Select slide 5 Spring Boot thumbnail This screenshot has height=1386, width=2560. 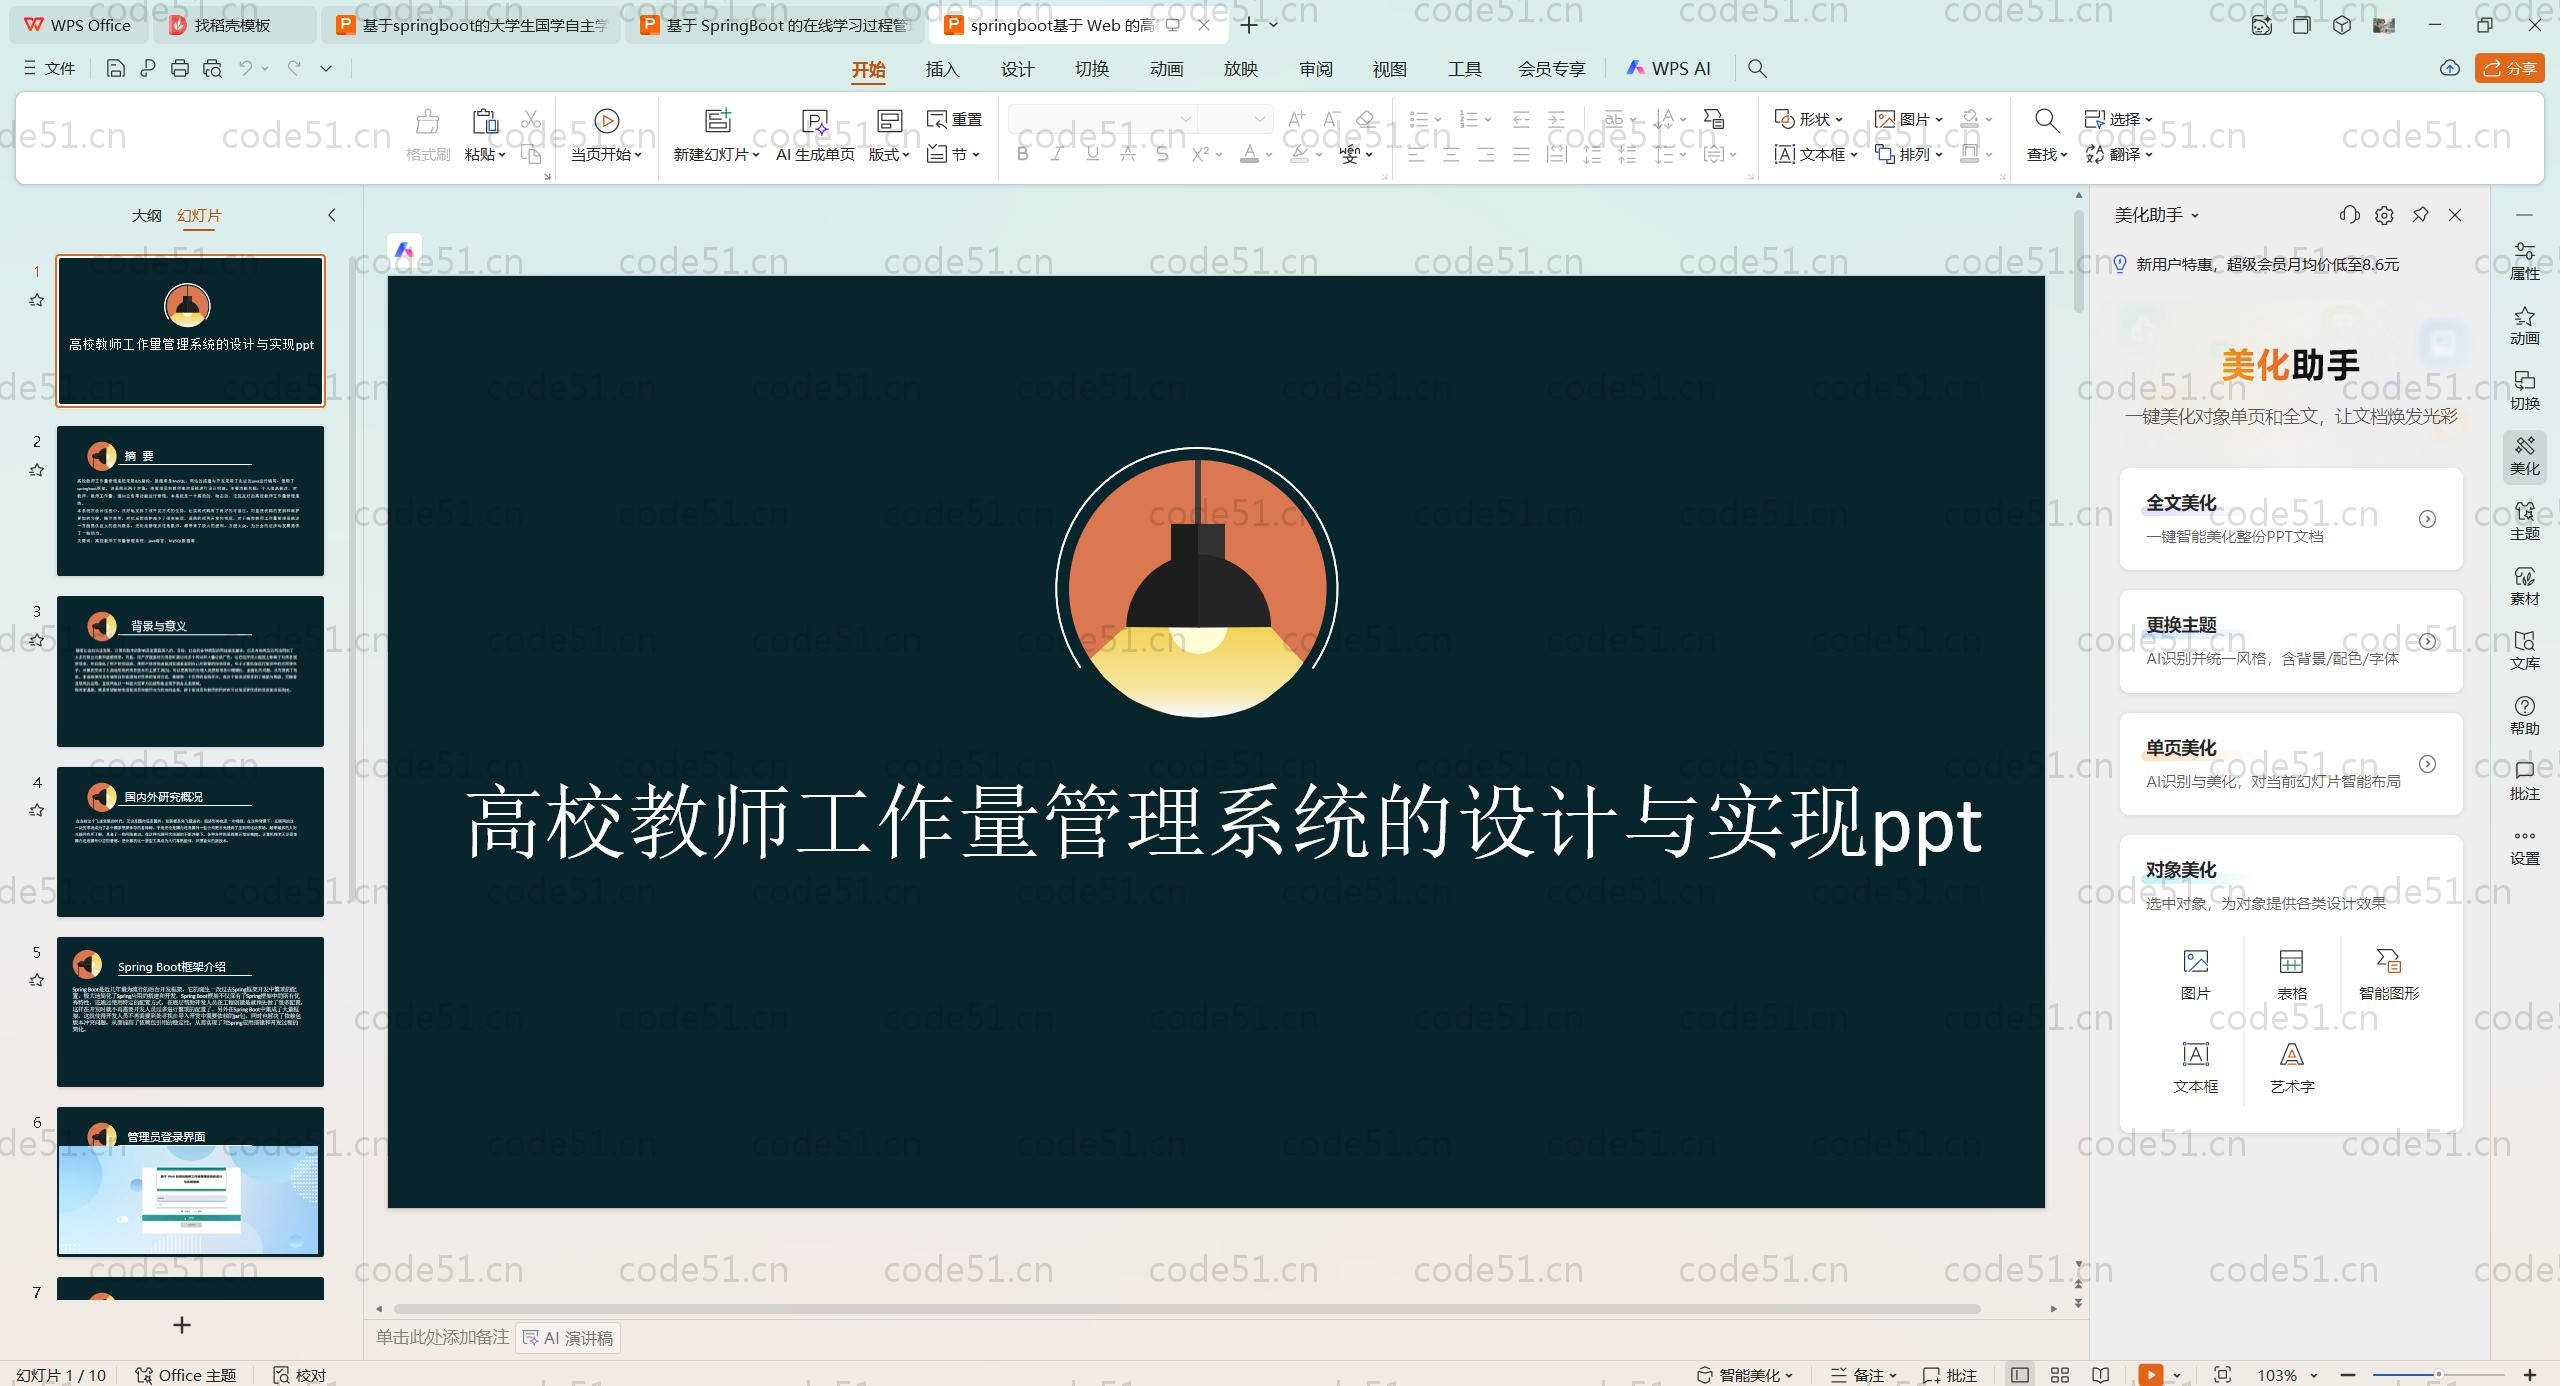click(x=190, y=1011)
